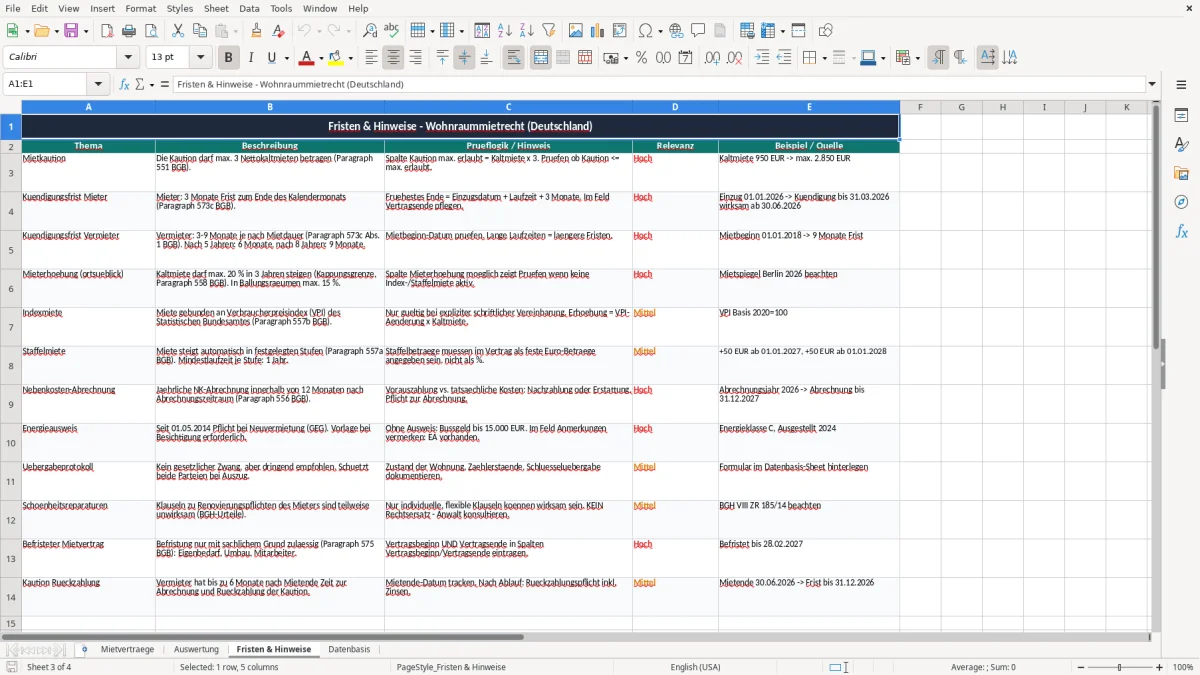The width and height of the screenshot is (1200, 675).
Task: Toggle merge and center cells
Action: click(540, 58)
